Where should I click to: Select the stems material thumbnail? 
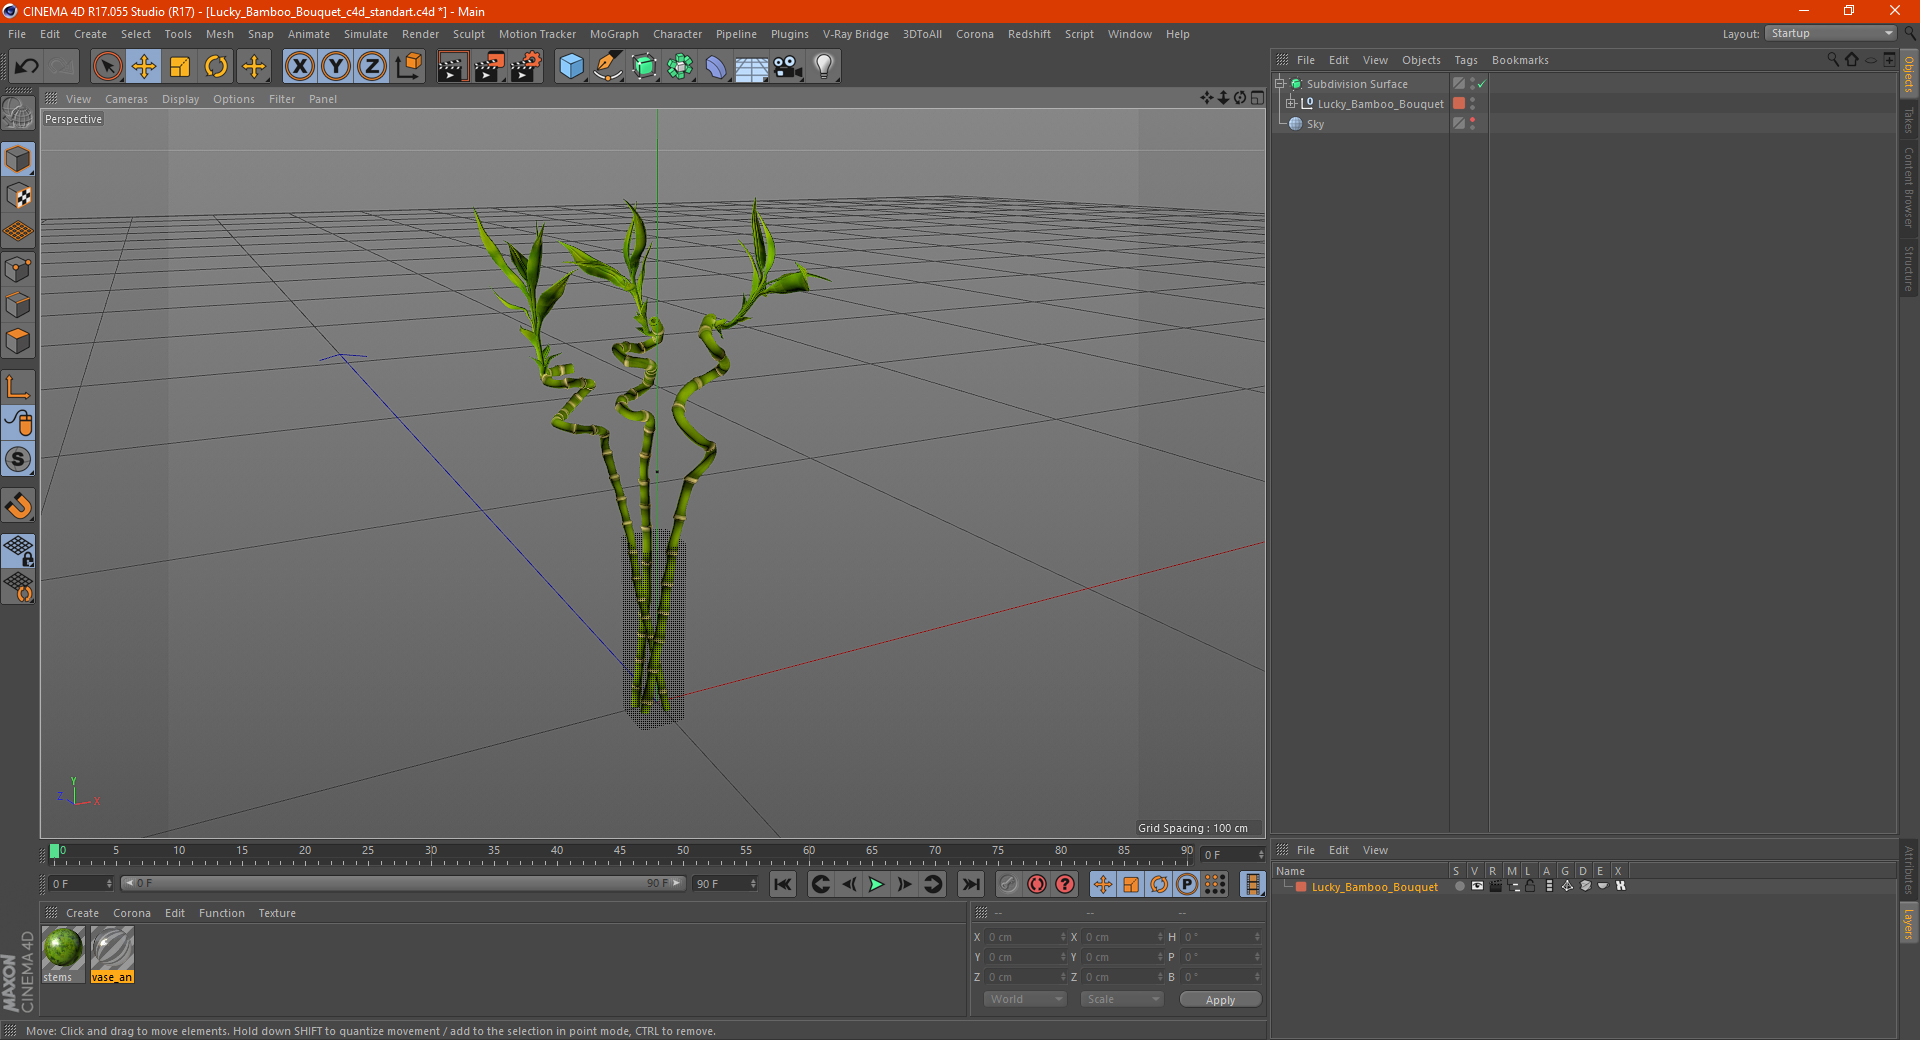point(63,954)
